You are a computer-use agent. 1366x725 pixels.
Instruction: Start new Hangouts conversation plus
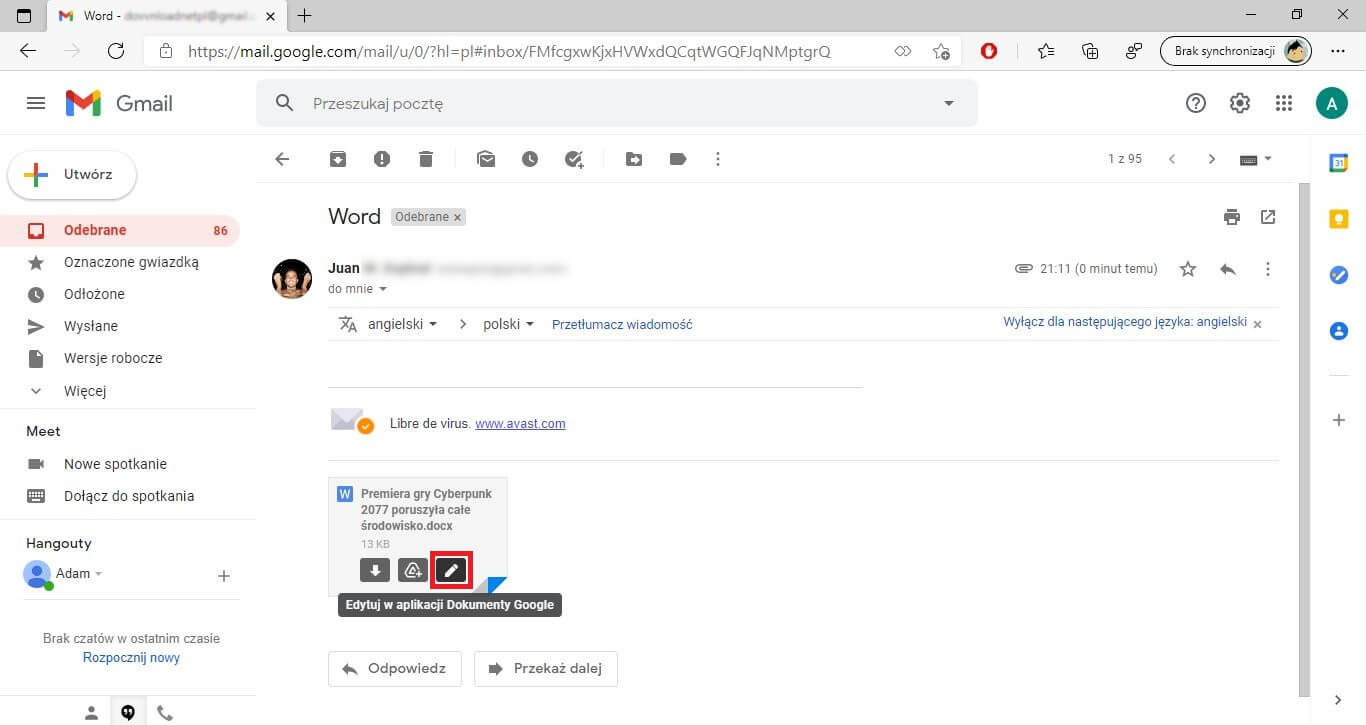[224, 576]
